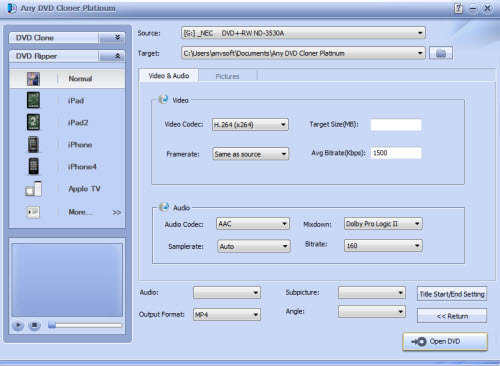
Task: Click the More... profile label
Action: pyautogui.click(x=81, y=212)
